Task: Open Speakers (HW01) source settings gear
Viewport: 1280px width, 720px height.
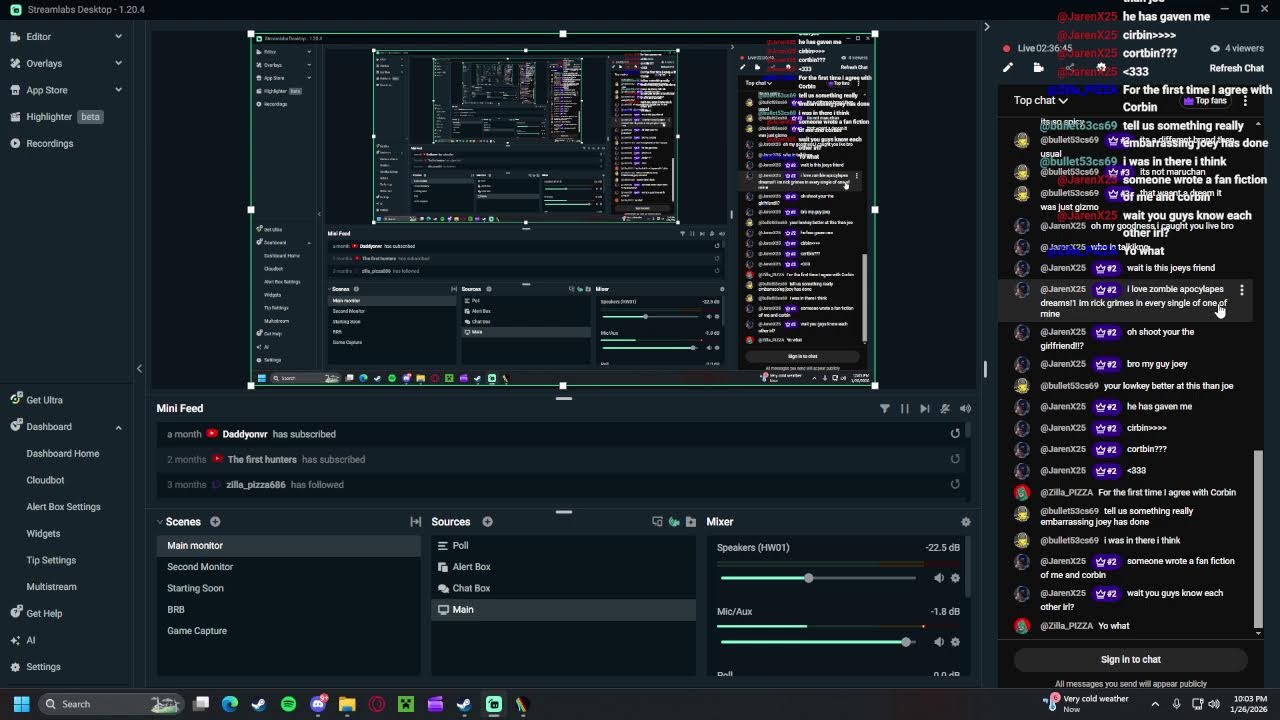Action: point(955,578)
